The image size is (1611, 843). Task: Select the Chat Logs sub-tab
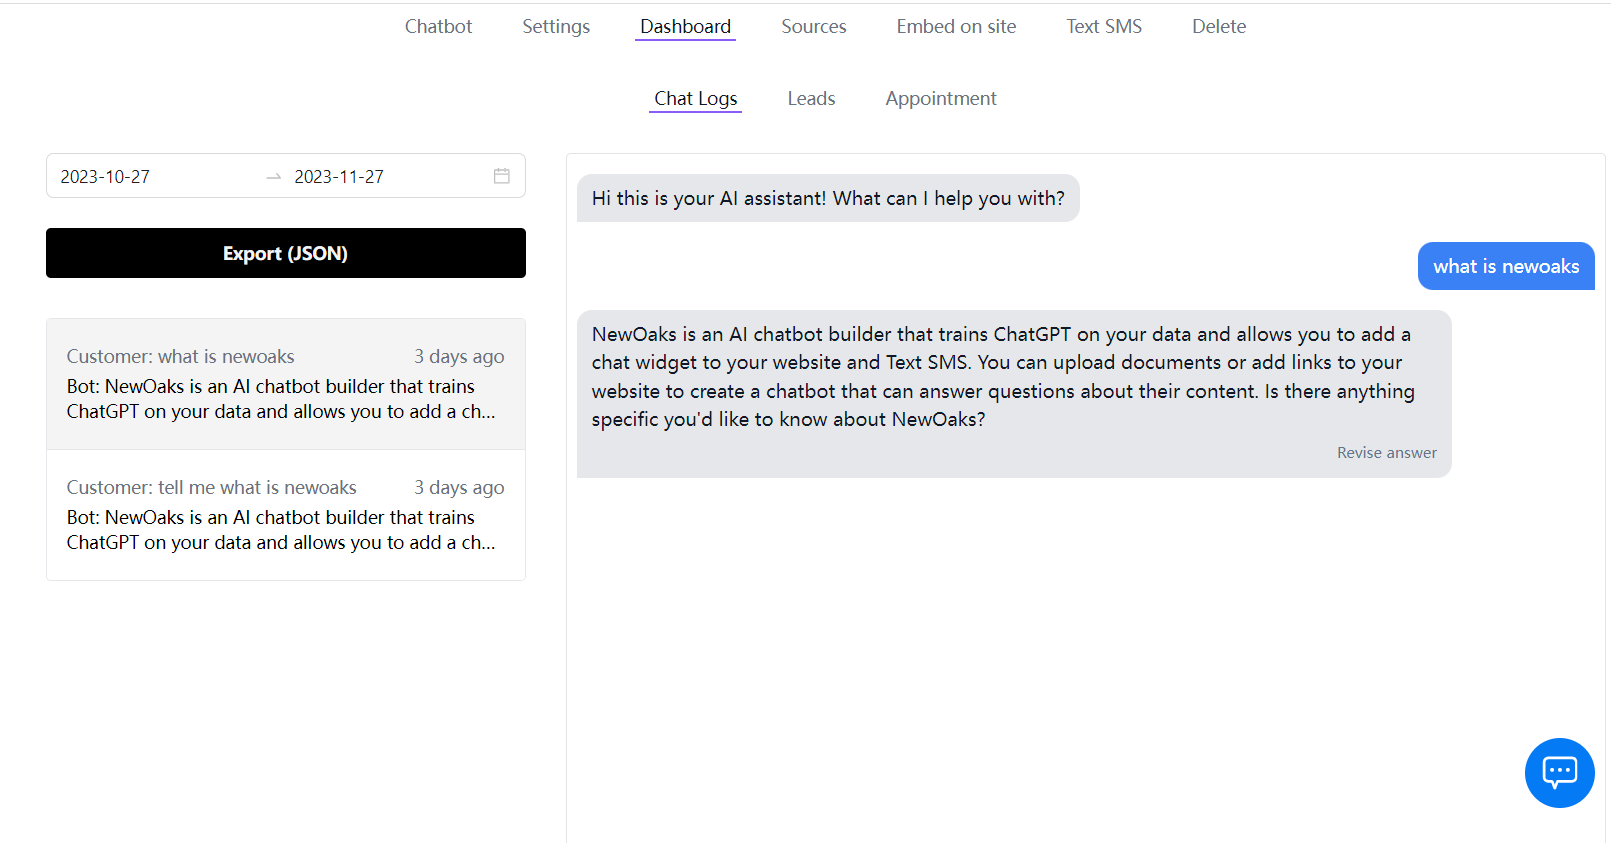click(x=695, y=99)
